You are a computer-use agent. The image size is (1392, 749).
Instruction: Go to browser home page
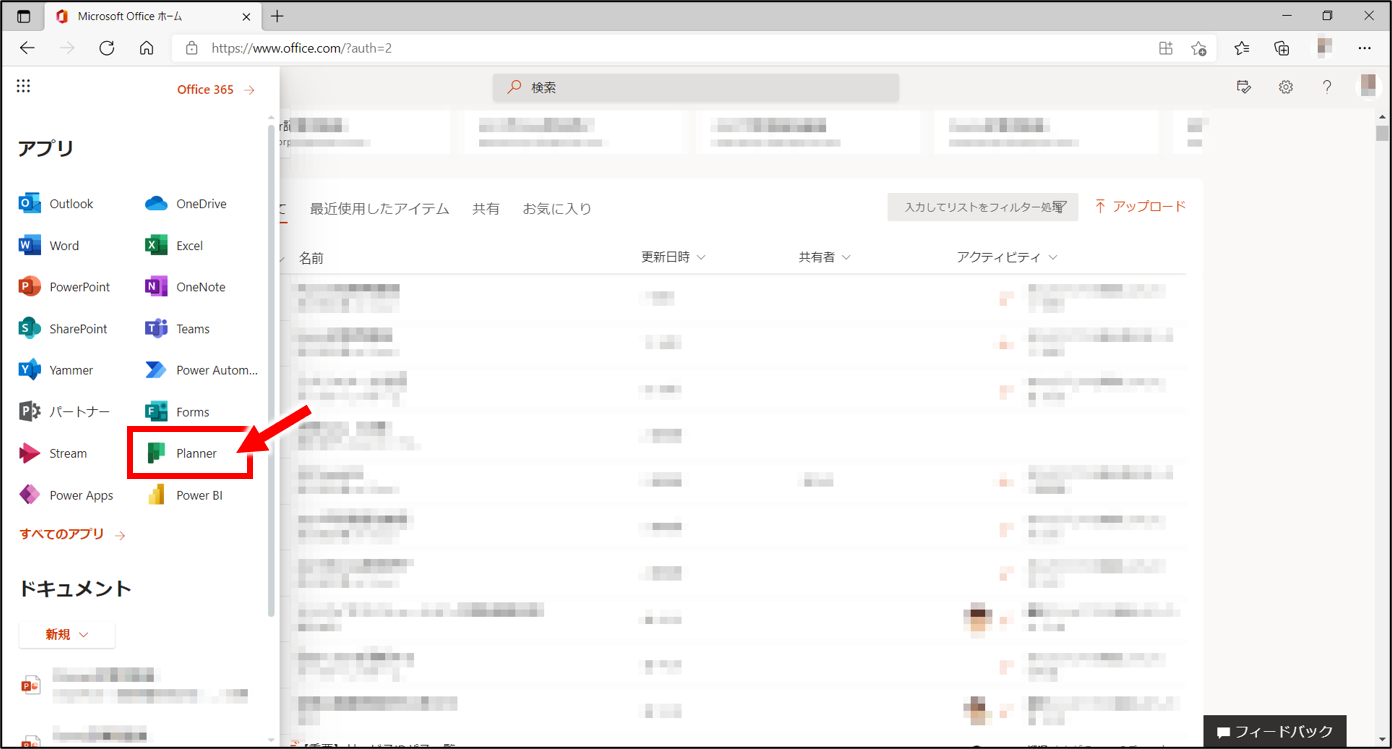pos(147,48)
